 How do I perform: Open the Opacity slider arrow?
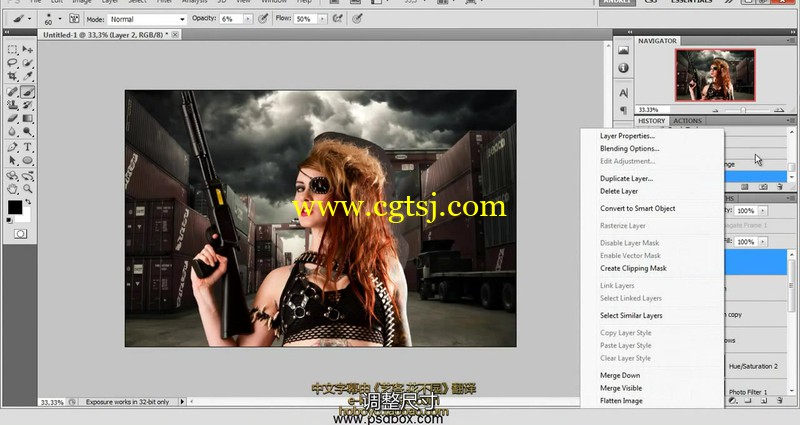(248, 19)
